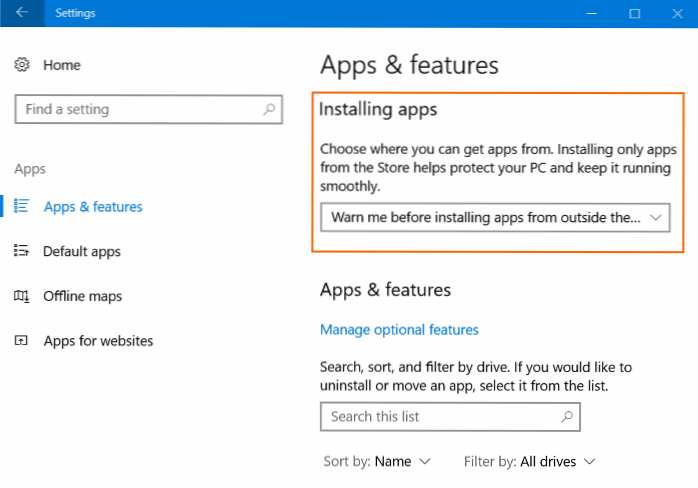The width and height of the screenshot is (698, 488).
Task: Click the Offline maps map icon
Action: (x=22, y=296)
